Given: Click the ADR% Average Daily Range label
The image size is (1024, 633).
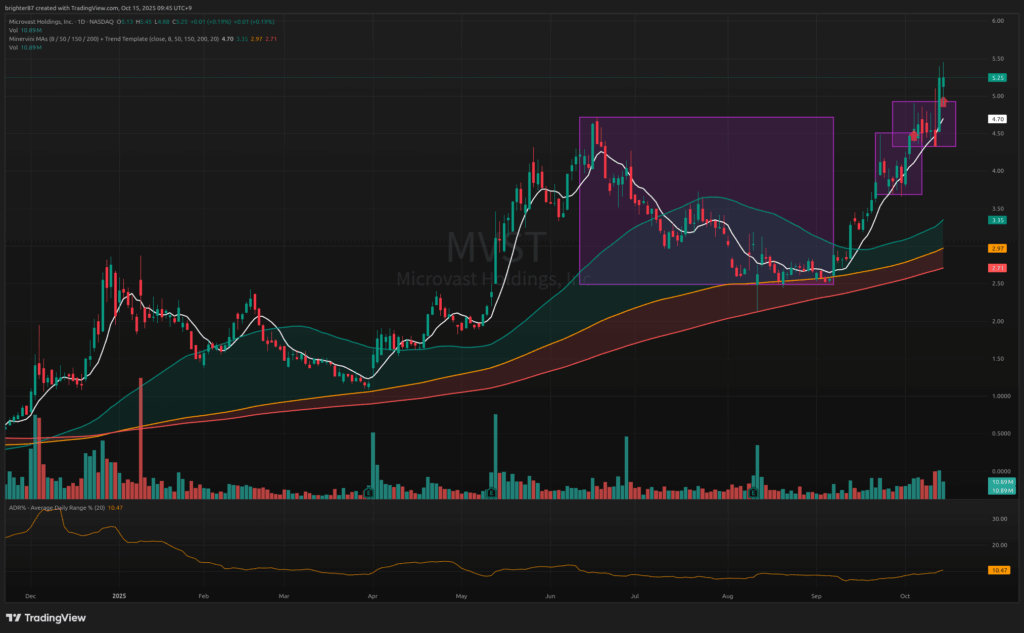Looking at the screenshot, I should point(50,508).
